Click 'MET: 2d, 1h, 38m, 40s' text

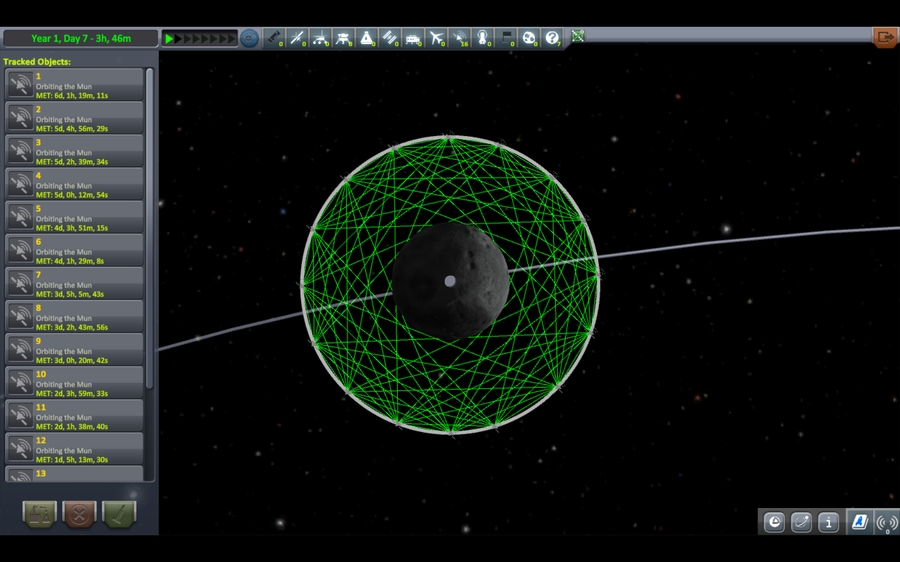pyautogui.click(x=72, y=427)
